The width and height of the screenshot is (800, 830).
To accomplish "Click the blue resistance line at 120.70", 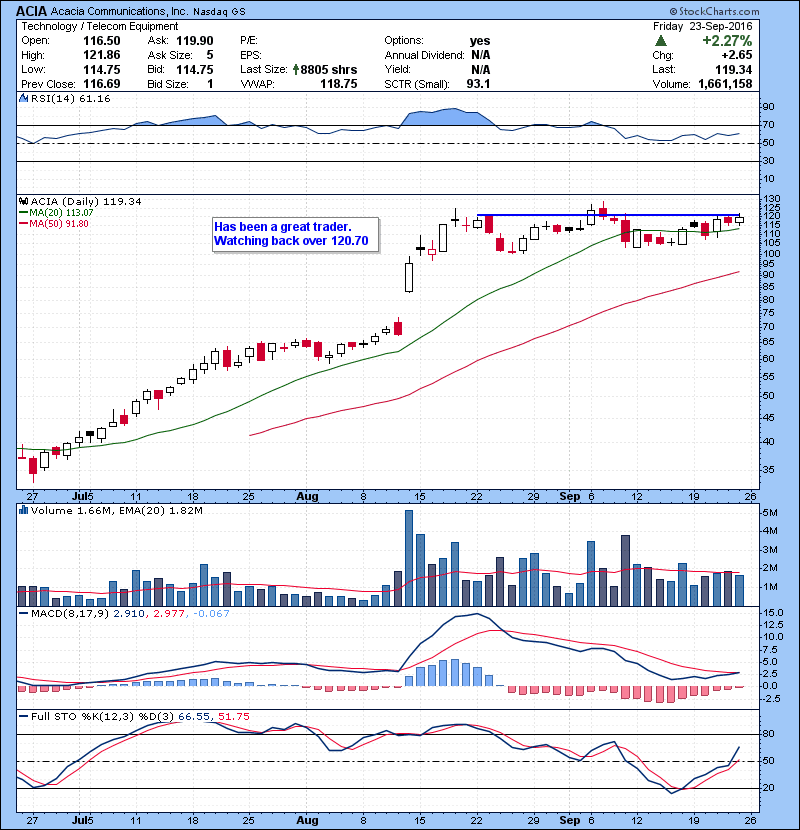I will coord(600,215).
